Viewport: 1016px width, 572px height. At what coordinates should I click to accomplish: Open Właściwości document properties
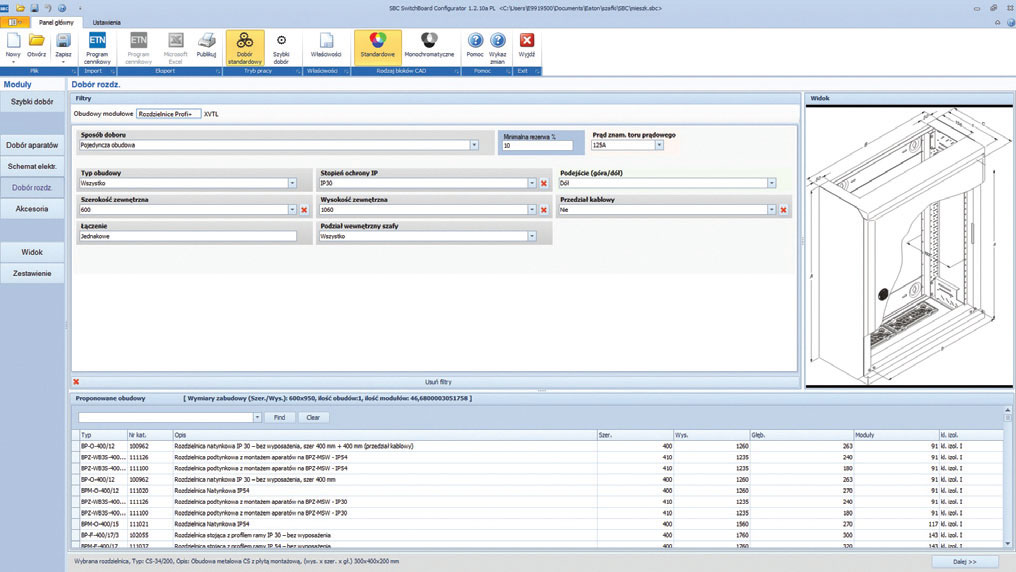326,46
